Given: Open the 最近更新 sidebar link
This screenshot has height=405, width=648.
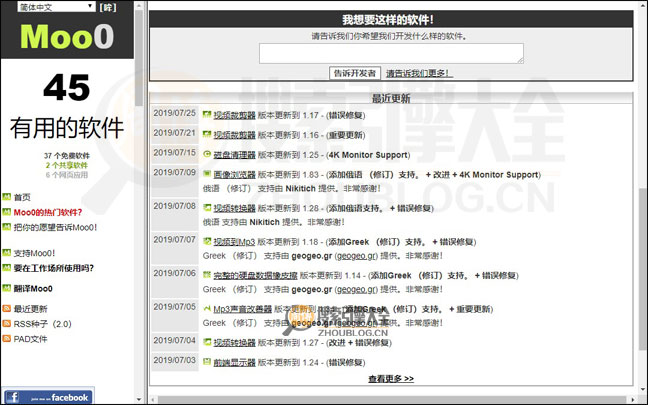Looking at the screenshot, I should 31,309.
